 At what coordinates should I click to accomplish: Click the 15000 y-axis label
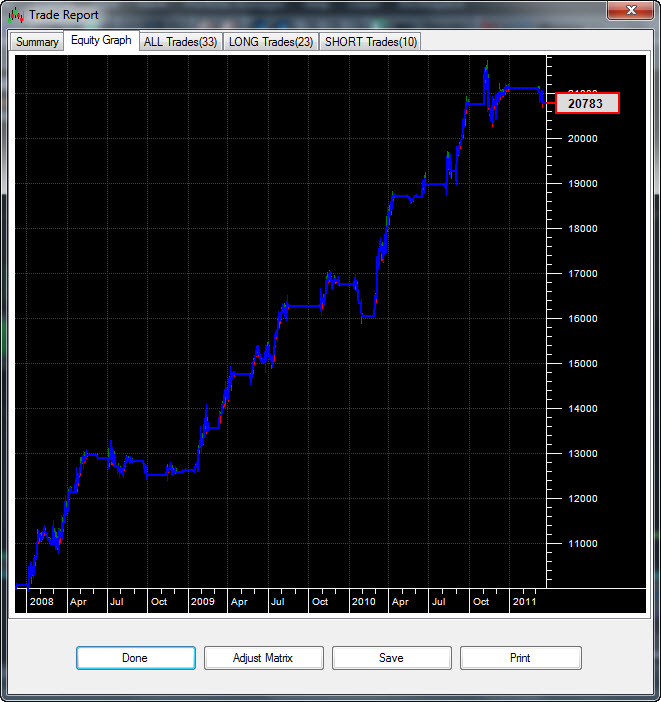point(582,364)
